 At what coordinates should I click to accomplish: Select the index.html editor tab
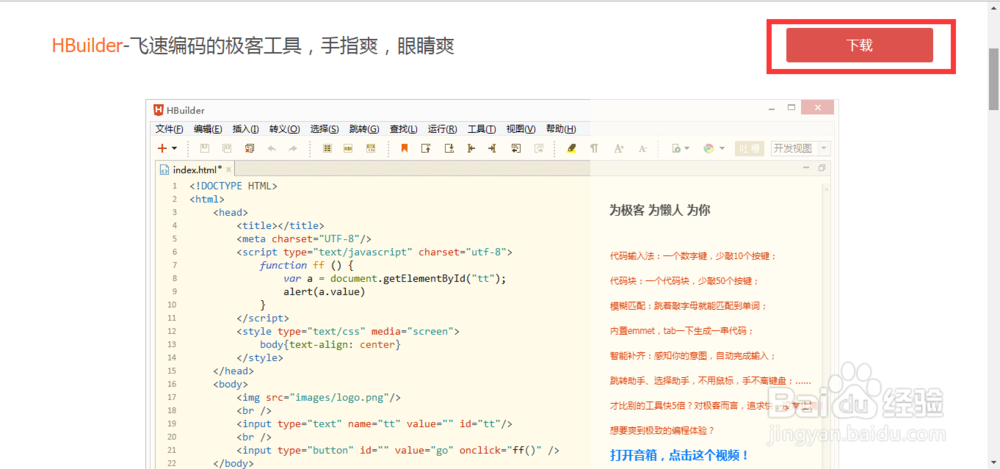(x=197, y=169)
